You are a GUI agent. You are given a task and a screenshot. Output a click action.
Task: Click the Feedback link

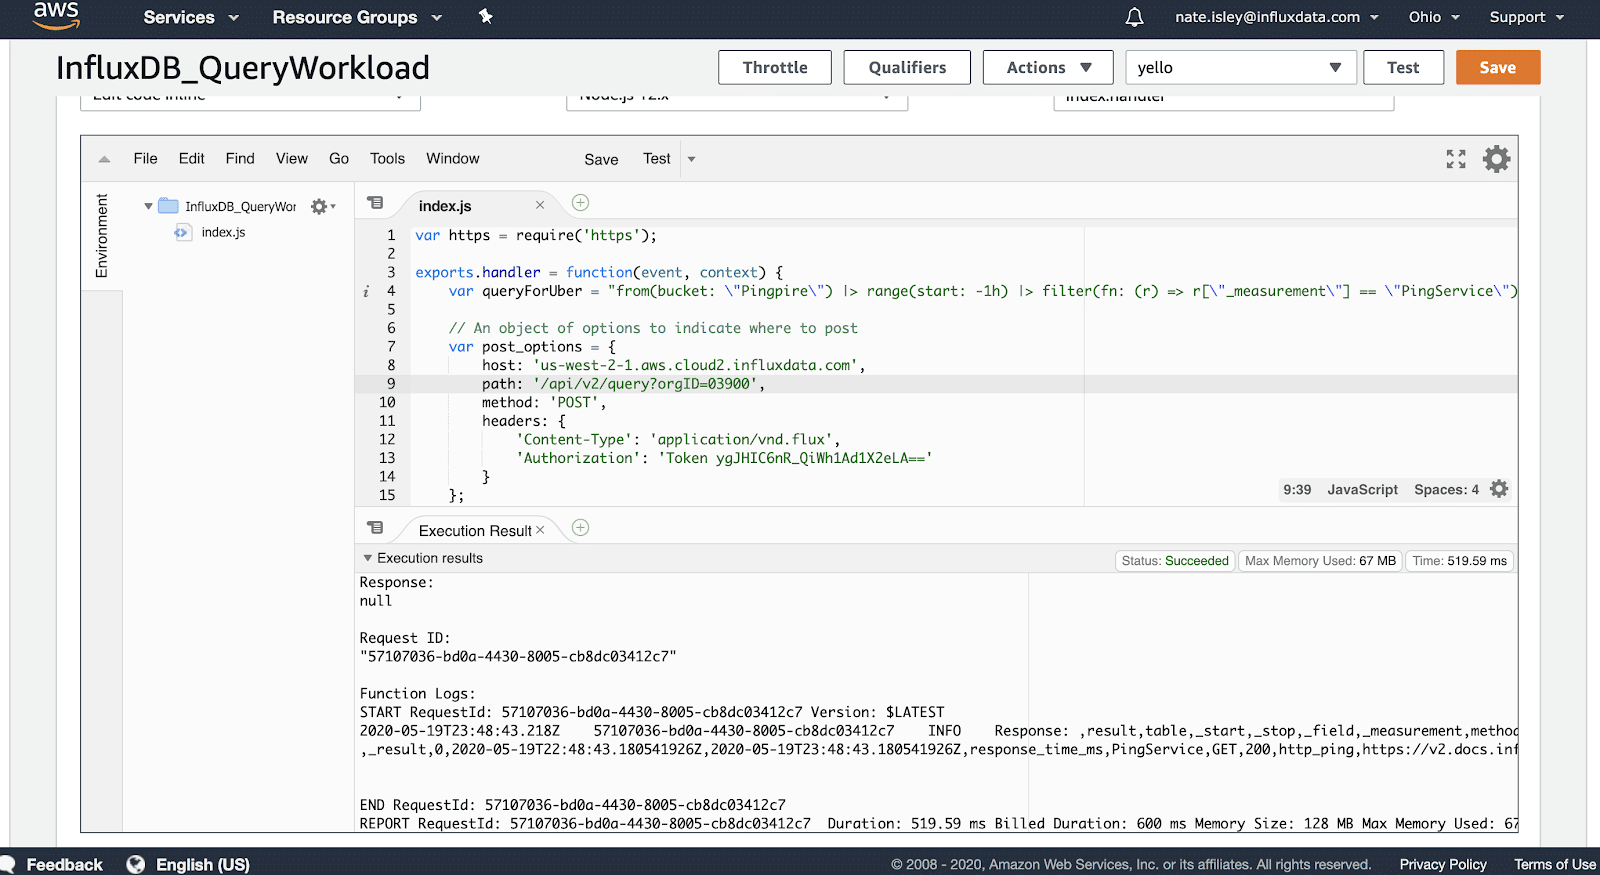tap(64, 864)
